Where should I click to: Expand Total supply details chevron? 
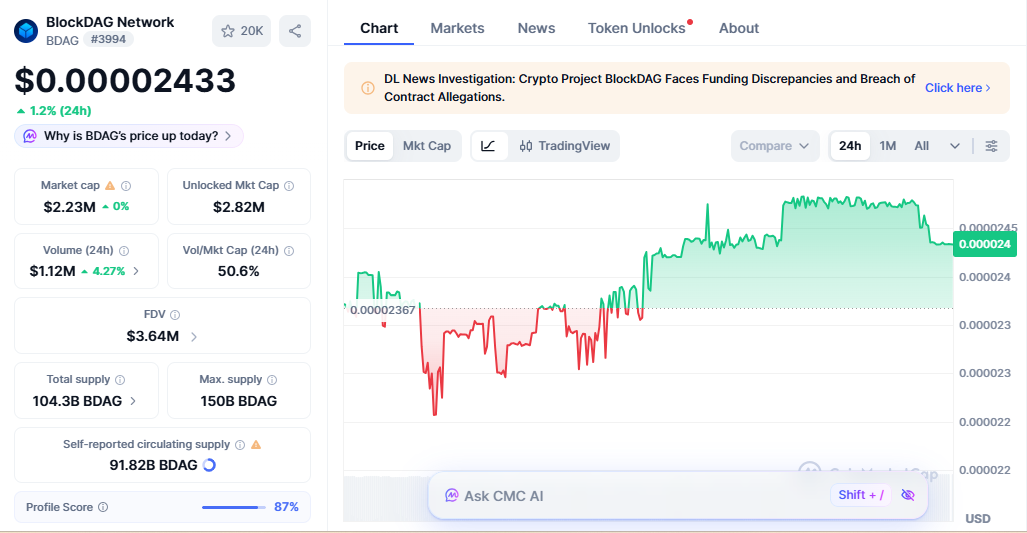coord(133,401)
